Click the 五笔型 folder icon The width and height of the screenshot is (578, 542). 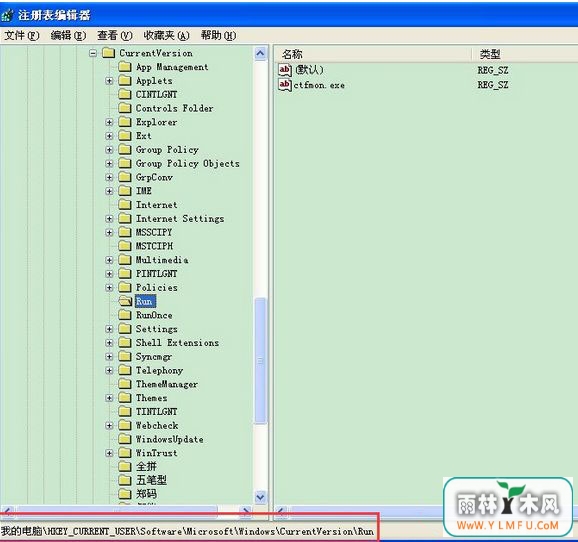[125, 480]
